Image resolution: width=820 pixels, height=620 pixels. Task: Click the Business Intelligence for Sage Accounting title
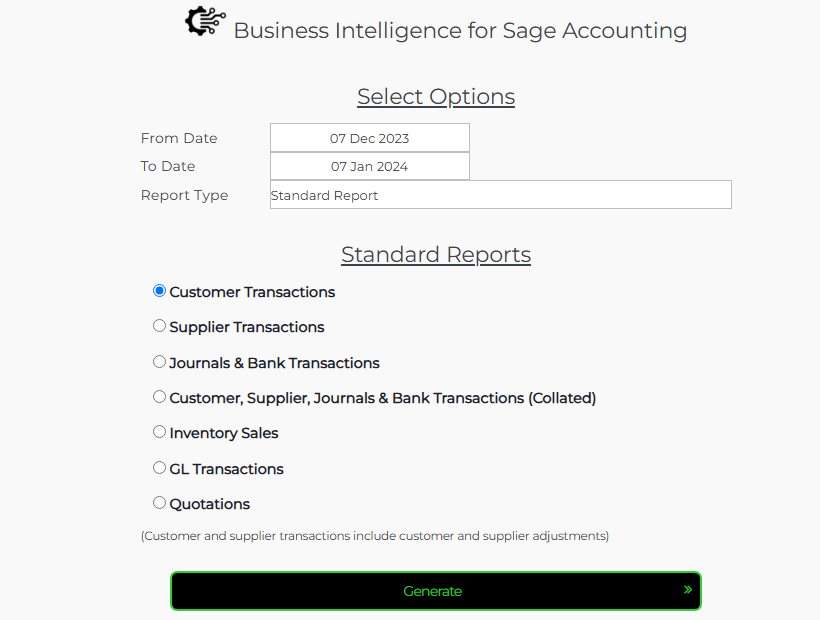tap(460, 31)
